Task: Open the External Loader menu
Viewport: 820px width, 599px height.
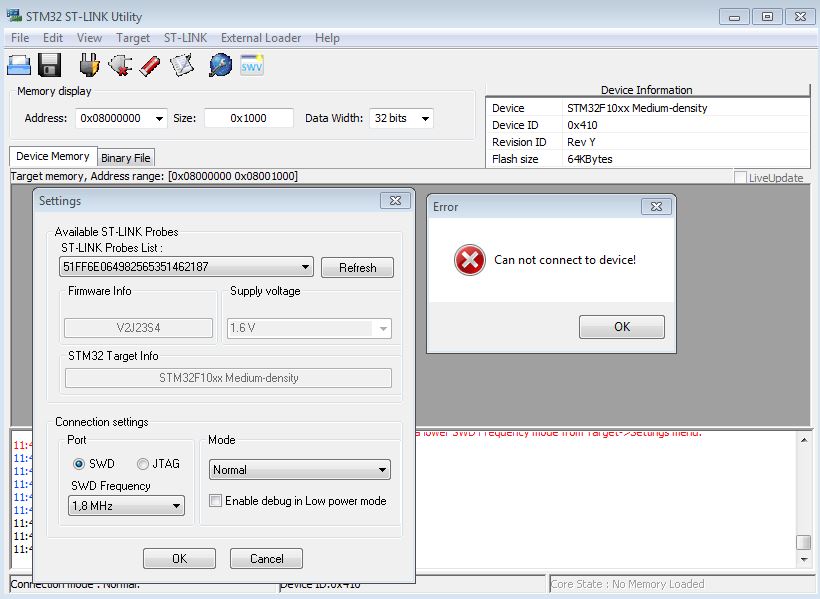Action: coord(260,38)
